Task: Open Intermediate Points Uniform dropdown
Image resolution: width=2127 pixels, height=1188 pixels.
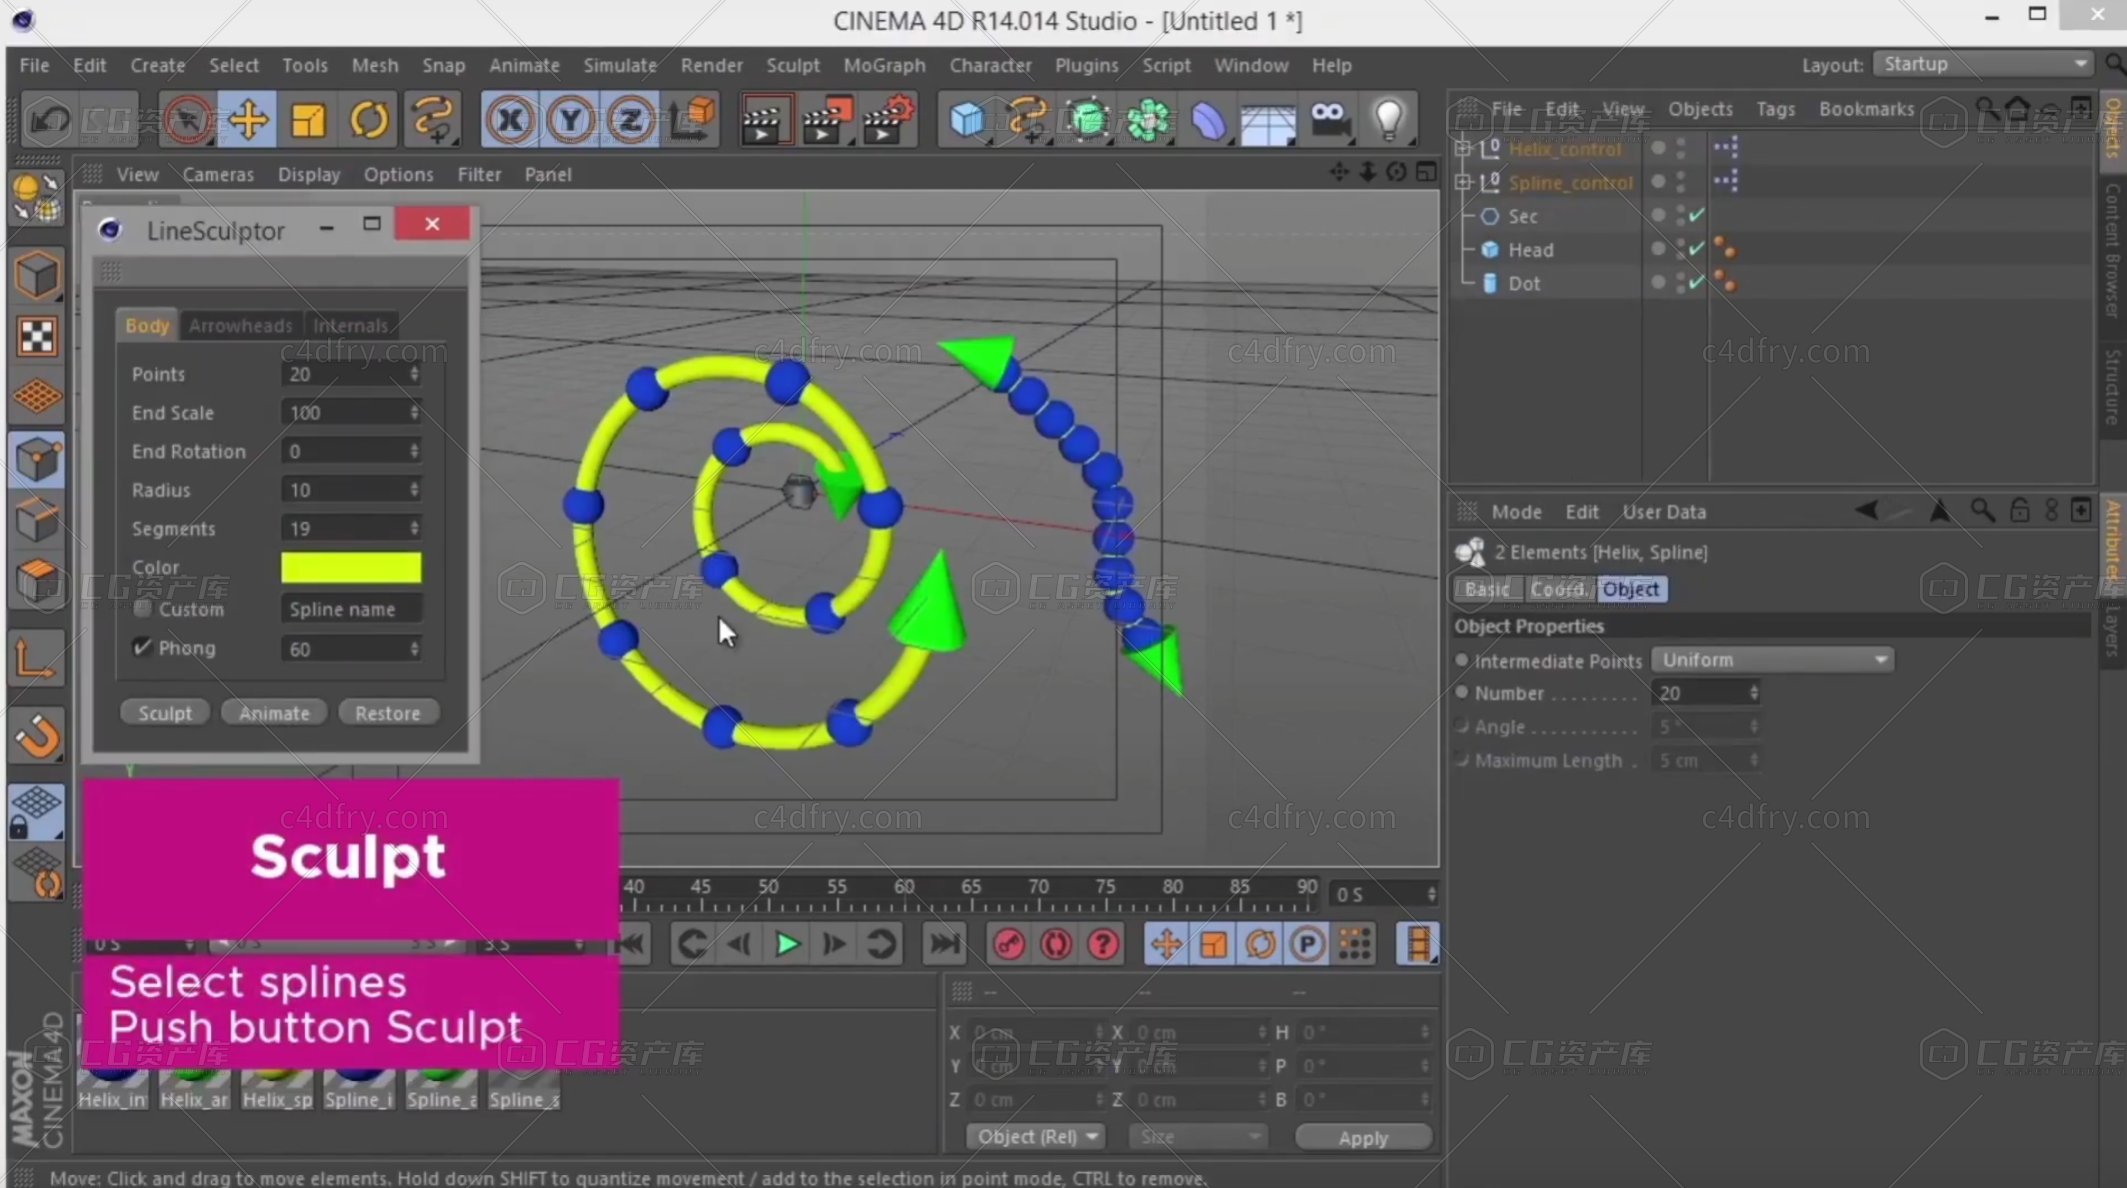Action: [1772, 660]
